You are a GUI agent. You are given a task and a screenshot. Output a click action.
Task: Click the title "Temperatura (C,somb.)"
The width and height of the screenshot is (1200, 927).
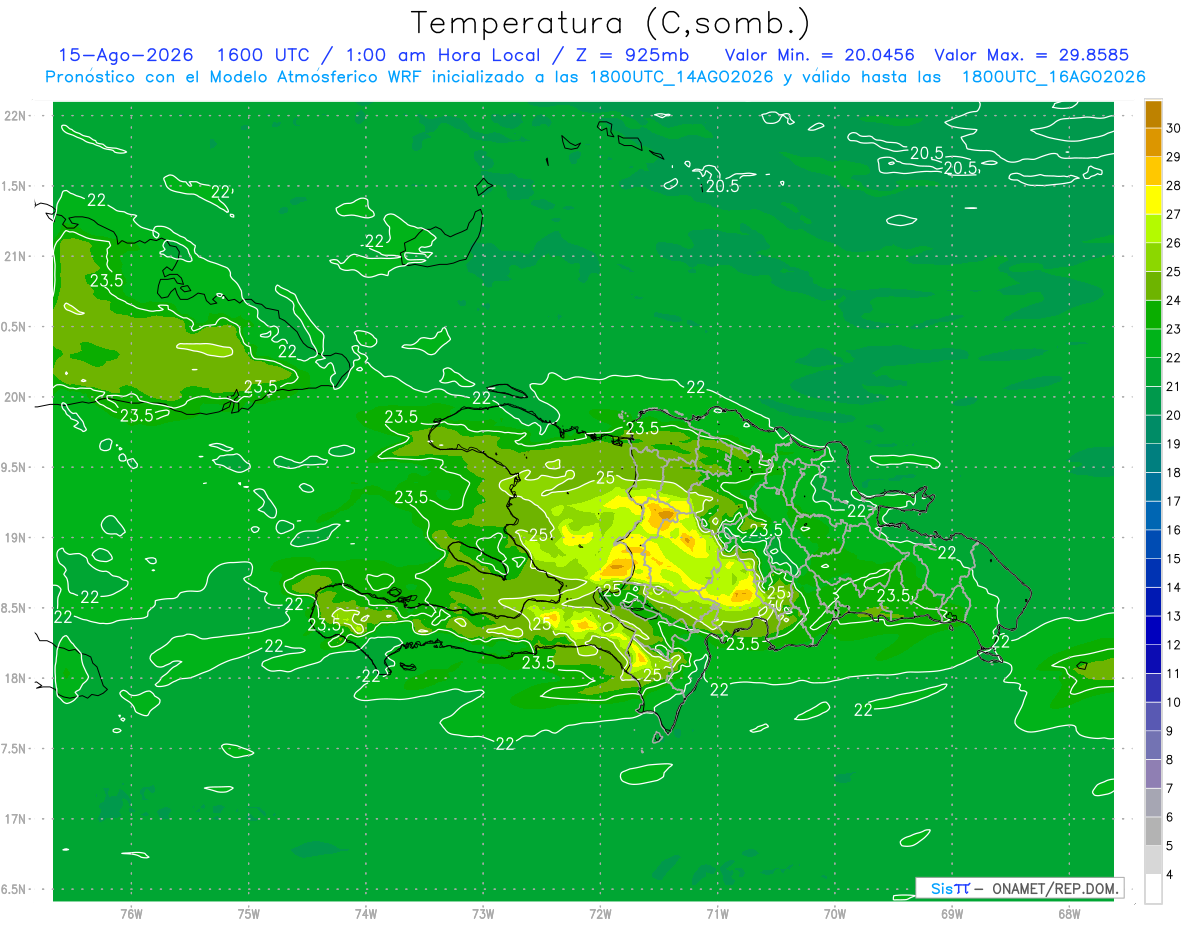pos(611,23)
